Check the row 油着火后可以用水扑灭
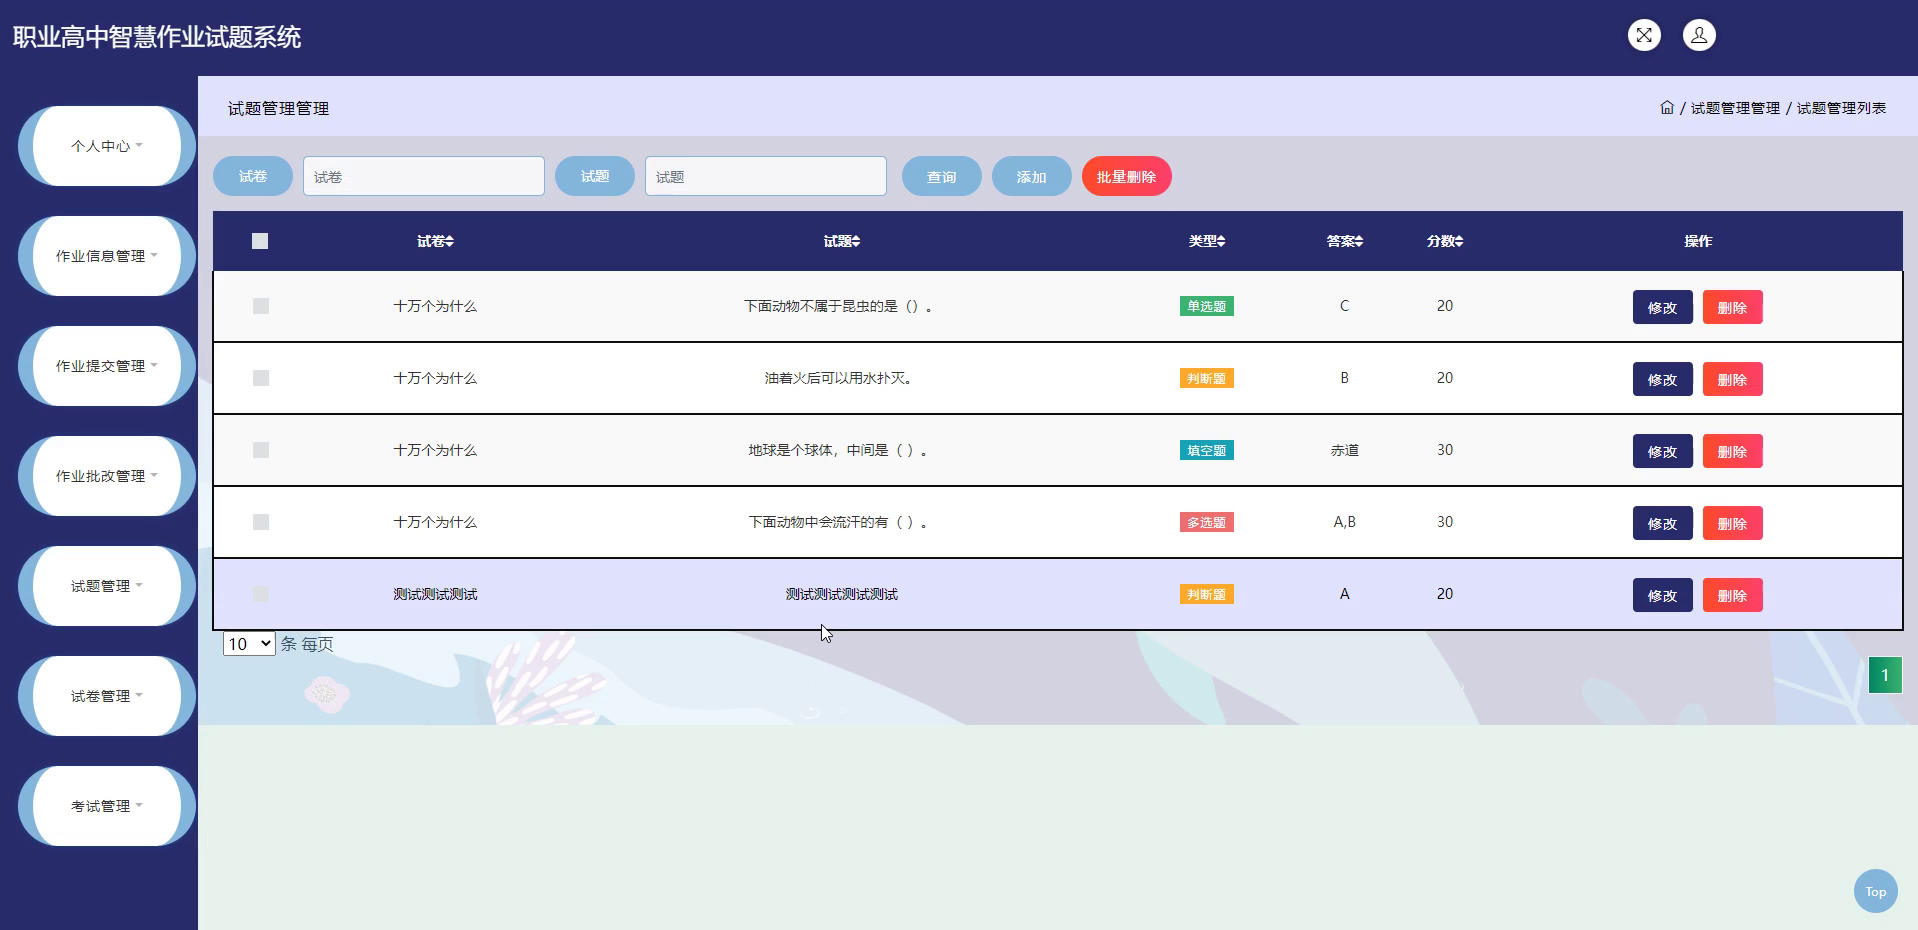This screenshot has width=1918, height=930. (x=261, y=378)
